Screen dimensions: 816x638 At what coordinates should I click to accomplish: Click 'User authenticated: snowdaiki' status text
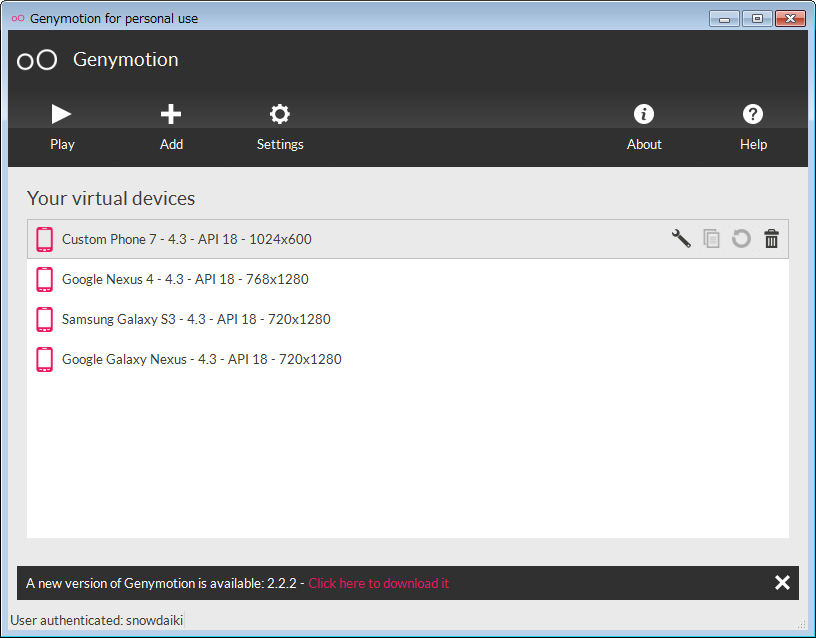click(x=96, y=620)
